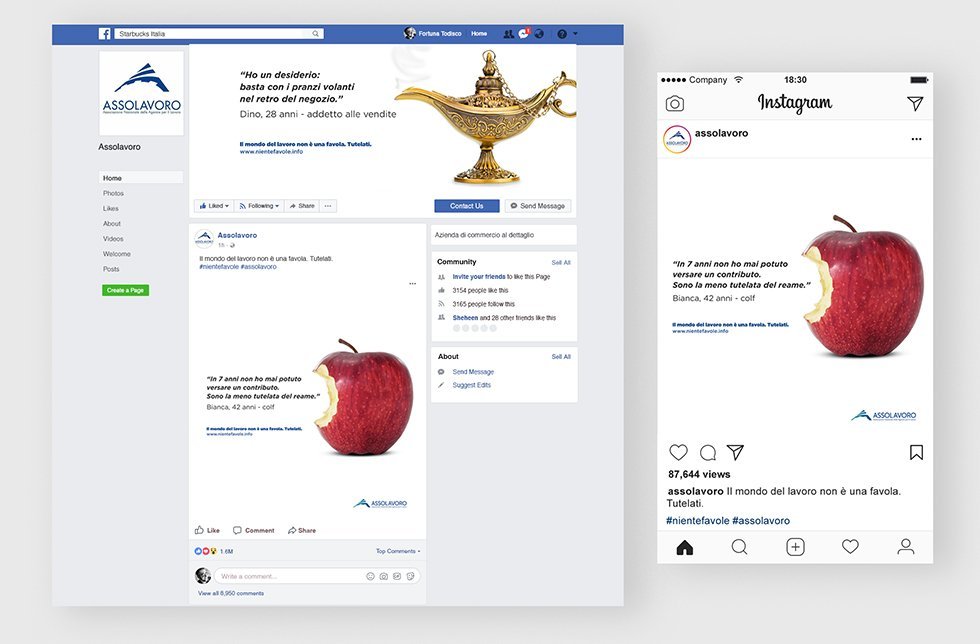Click the Write a comment field
Screen dimensions: 980x644
(x=318, y=576)
